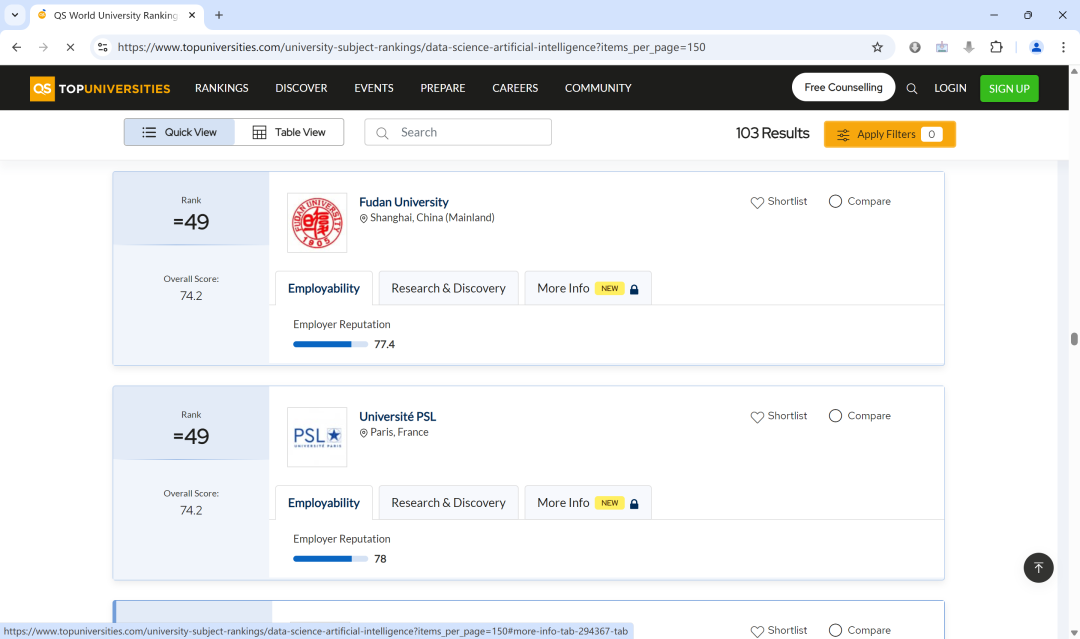This screenshot has width=1080, height=639.
Task: Bookmark this page with star icon
Action: tap(877, 47)
